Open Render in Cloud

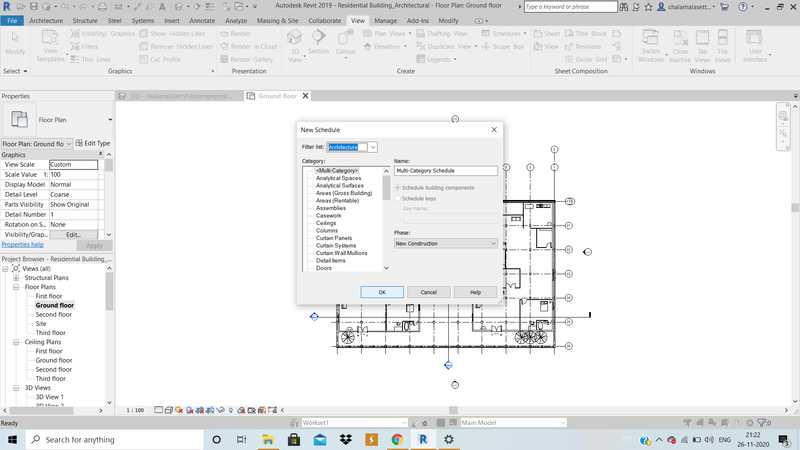tap(248, 46)
